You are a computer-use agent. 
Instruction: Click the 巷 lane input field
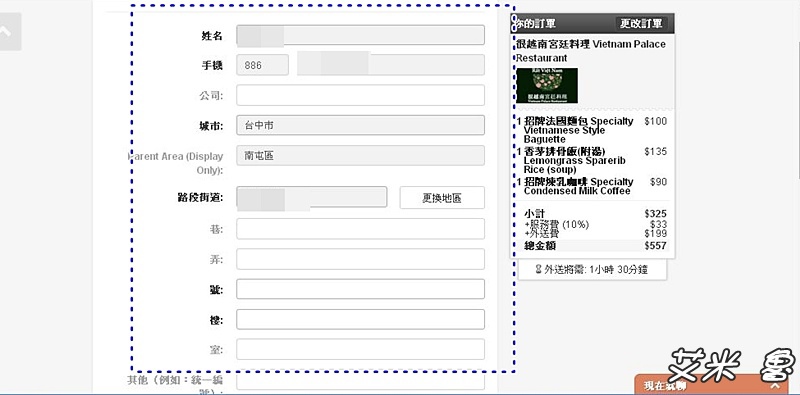pos(360,229)
